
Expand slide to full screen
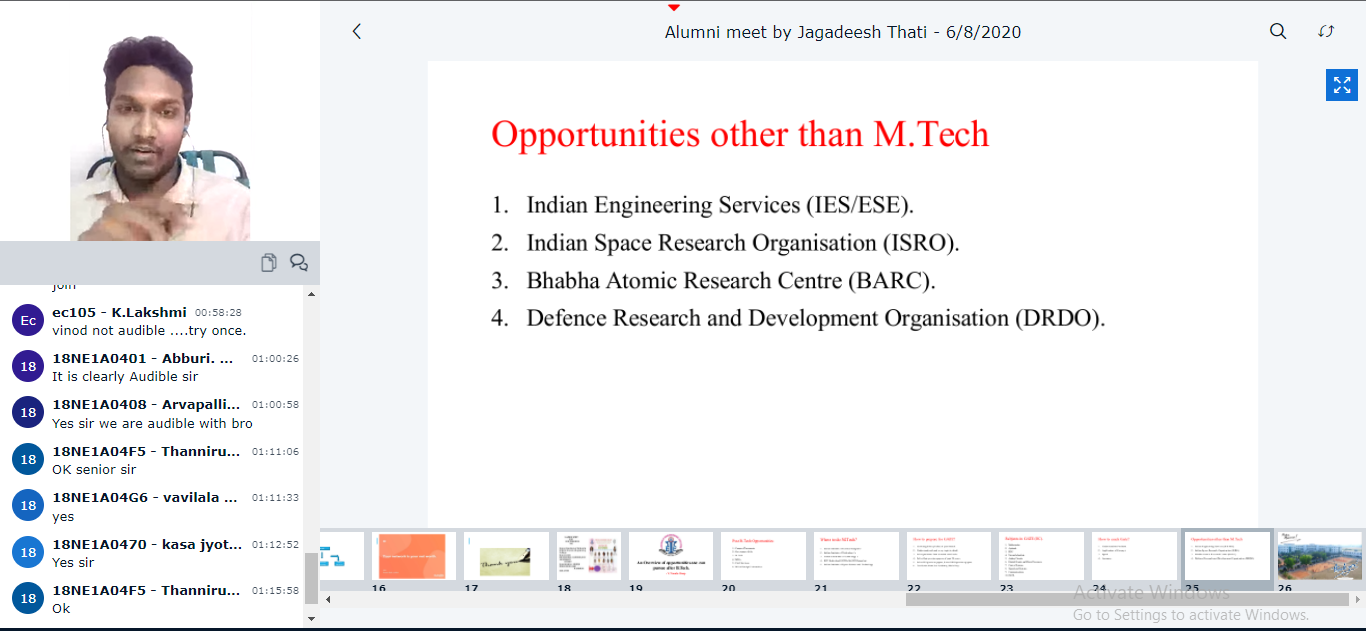(1342, 85)
